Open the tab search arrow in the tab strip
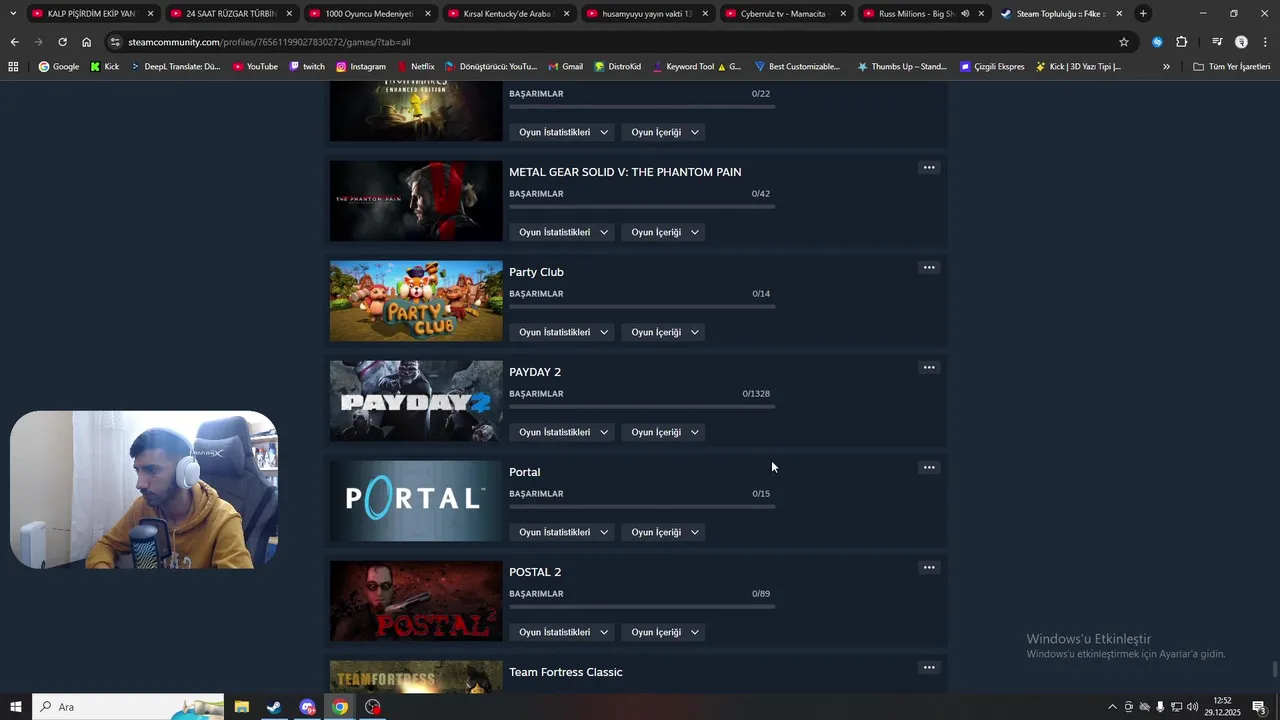The height and width of the screenshot is (720, 1280). click(12, 13)
